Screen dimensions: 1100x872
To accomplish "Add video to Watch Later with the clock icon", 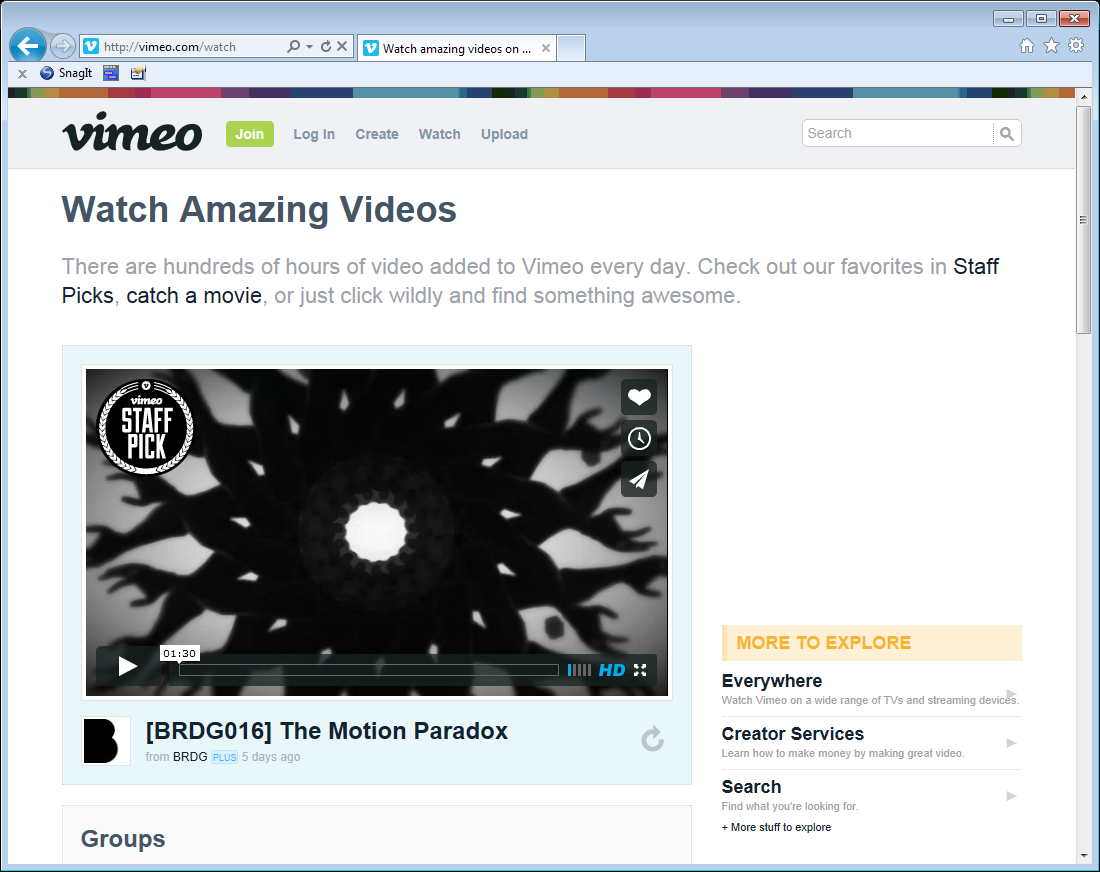I will coord(639,438).
